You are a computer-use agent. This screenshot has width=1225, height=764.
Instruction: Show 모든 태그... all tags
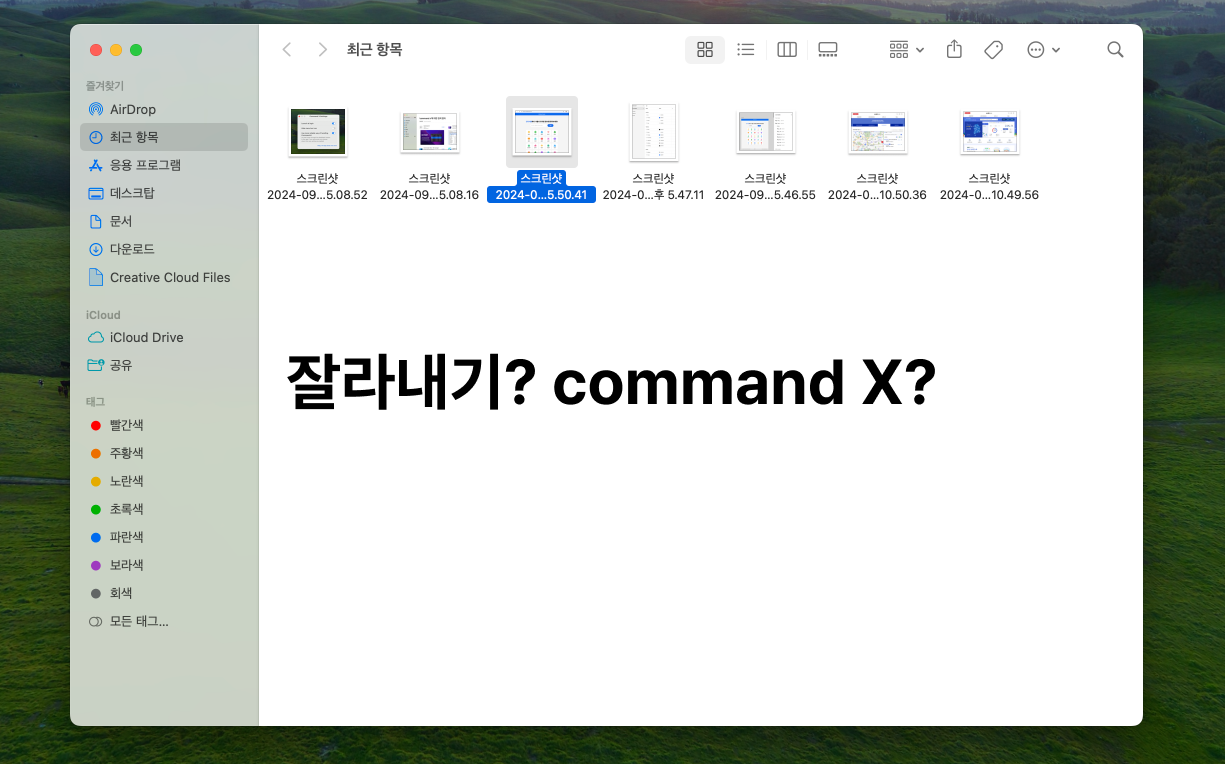(x=164, y=621)
